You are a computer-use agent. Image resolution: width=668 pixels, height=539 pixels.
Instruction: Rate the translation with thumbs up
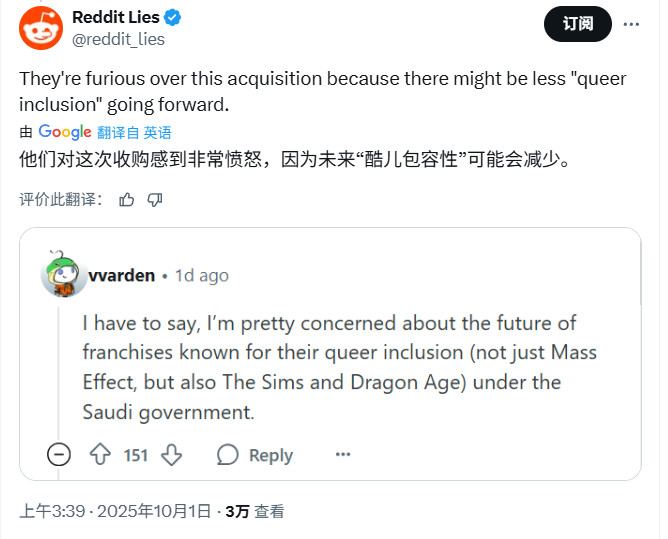(x=127, y=199)
